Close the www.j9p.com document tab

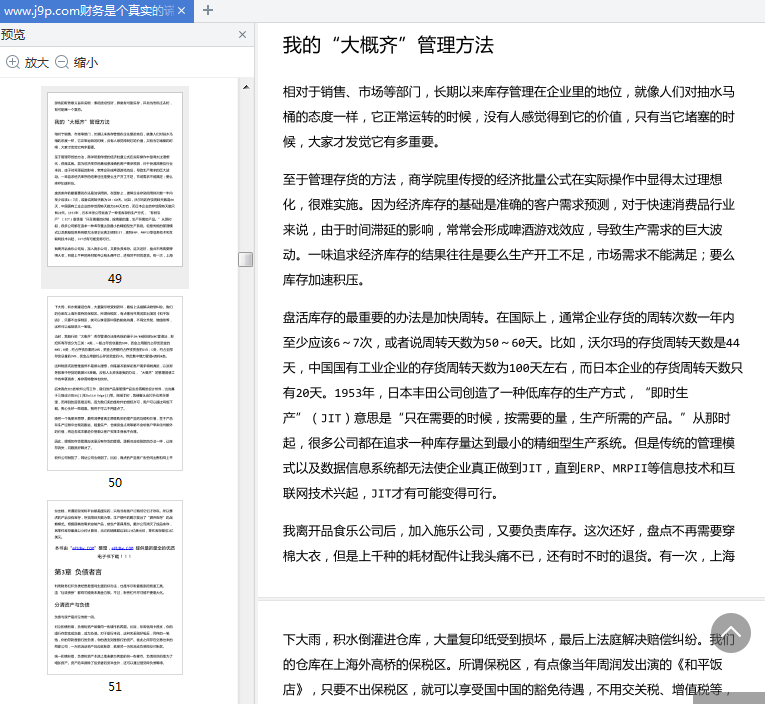coord(181,11)
